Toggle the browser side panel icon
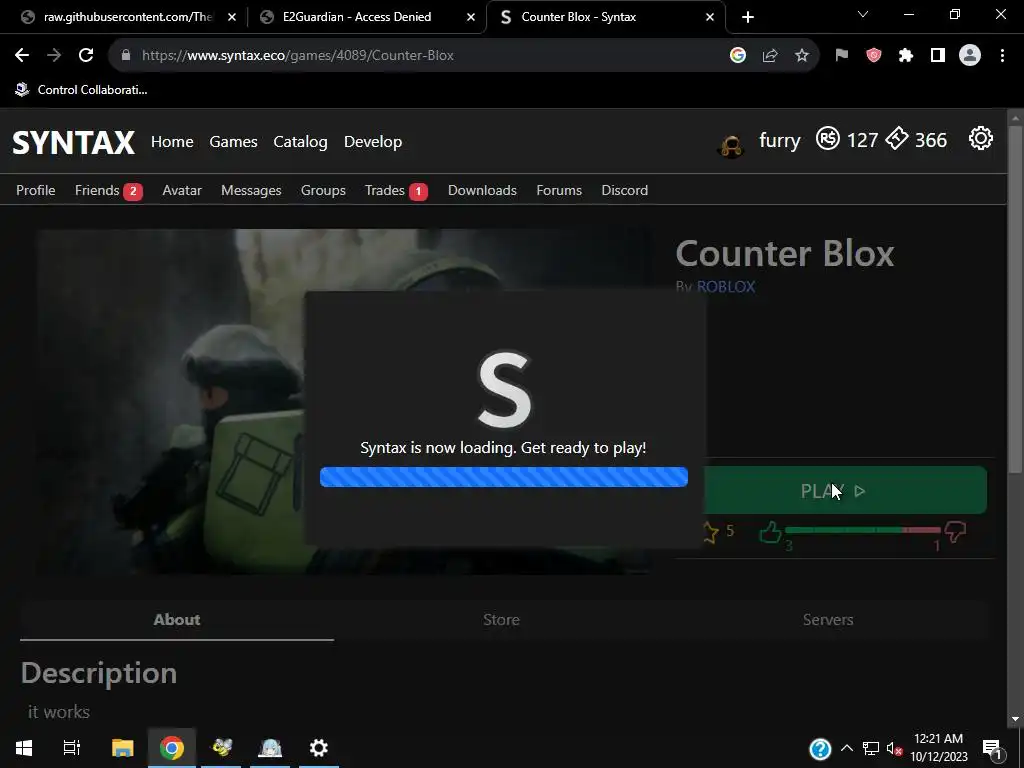Screen dimensions: 1024x768 [x=938, y=56]
